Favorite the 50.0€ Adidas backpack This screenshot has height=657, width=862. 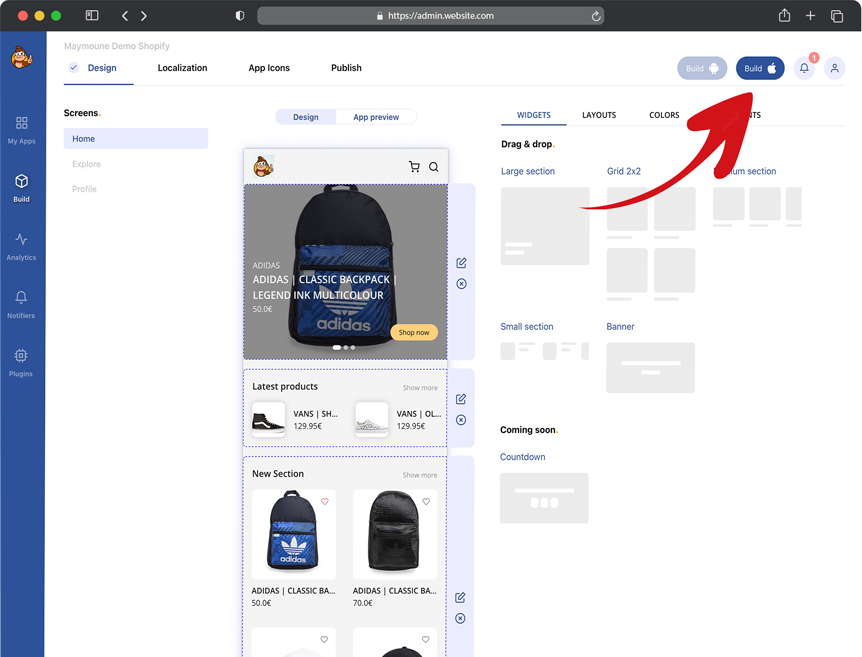click(x=325, y=501)
